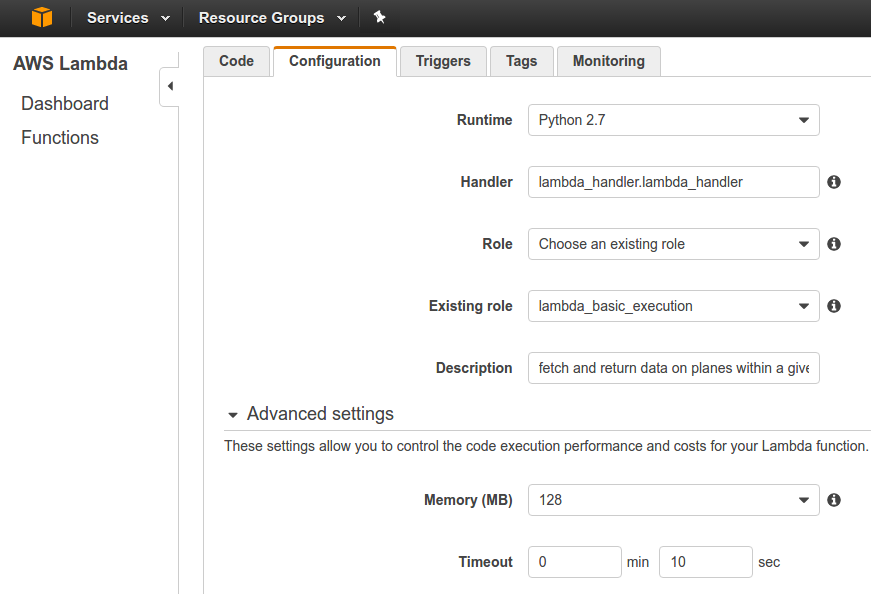Click the AWS orange cube logo
The image size is (871, 594).
pyautogui.click(x=41, y=18)
